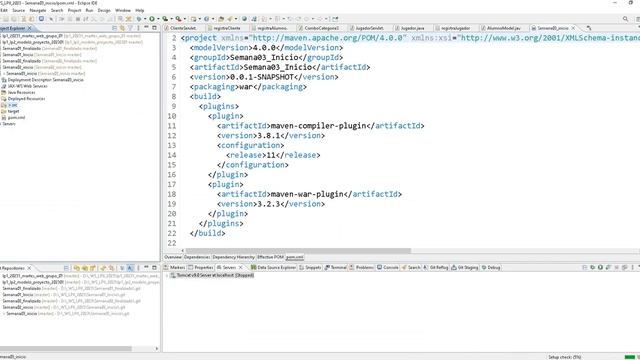Open the Data Source Explorer view tab
Viewport: 640px width, 360px height.
point(273,267)
